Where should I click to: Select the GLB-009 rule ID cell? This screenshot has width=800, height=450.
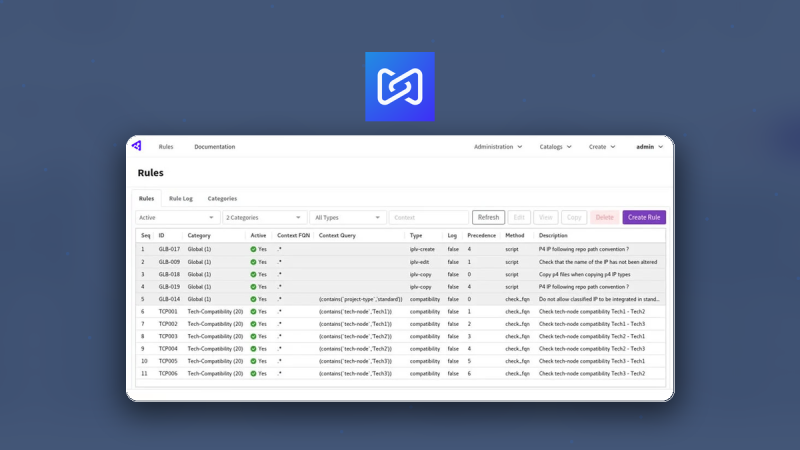(x=169, y=262)
